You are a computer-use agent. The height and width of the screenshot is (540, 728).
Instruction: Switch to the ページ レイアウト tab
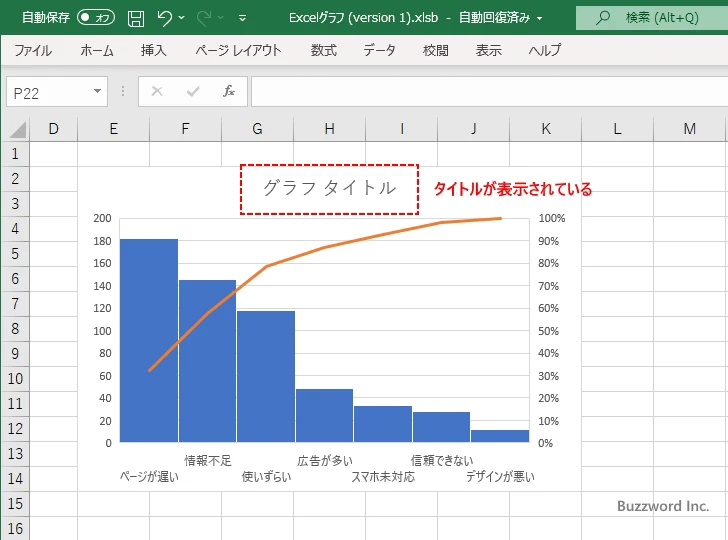[x=238, y=50]
